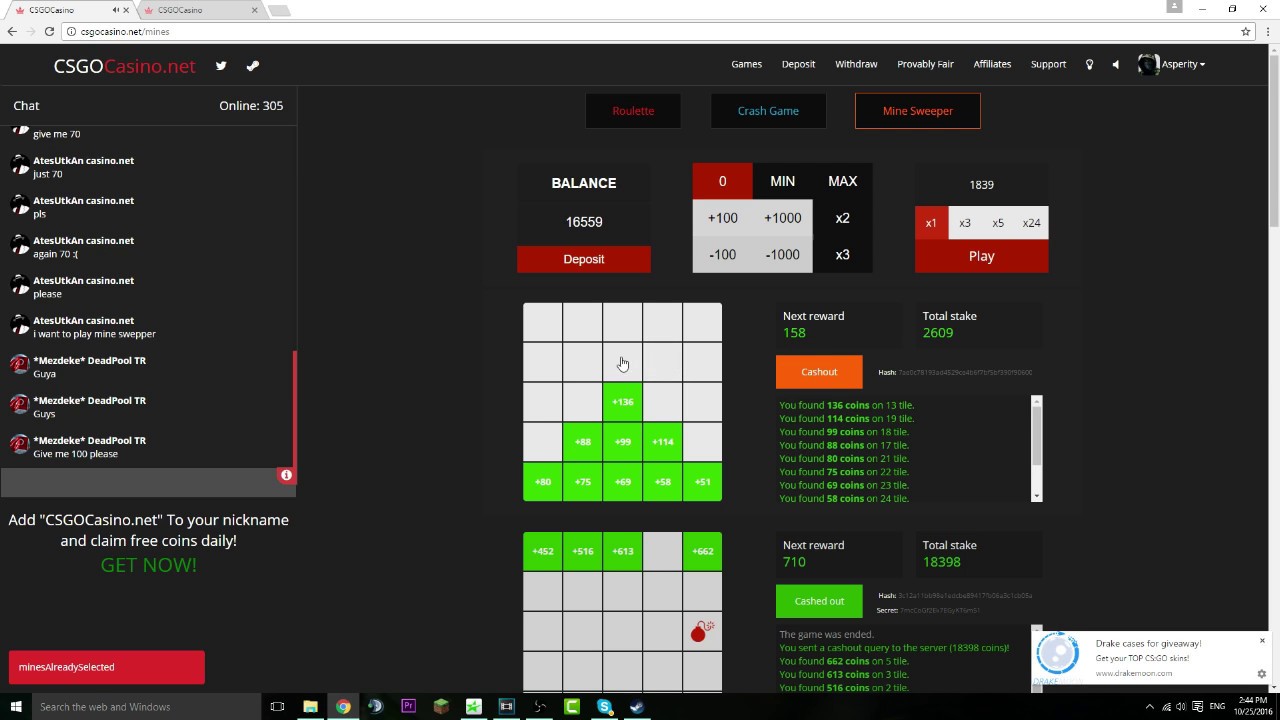Open Chrome menu with three dots
The height and width of the screenshot is (720, 1280).
tap(1267, 31)
